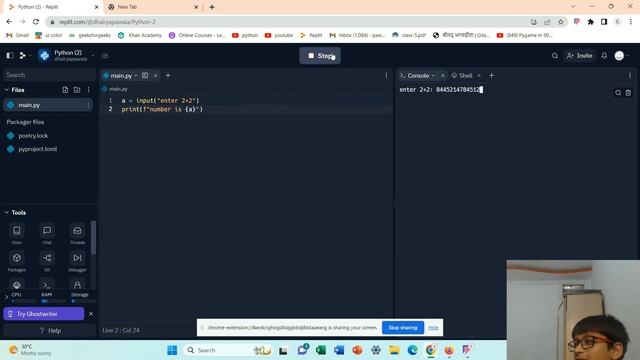Invite collaborators to the repl

pyautogui.click(x=580, y=56)
